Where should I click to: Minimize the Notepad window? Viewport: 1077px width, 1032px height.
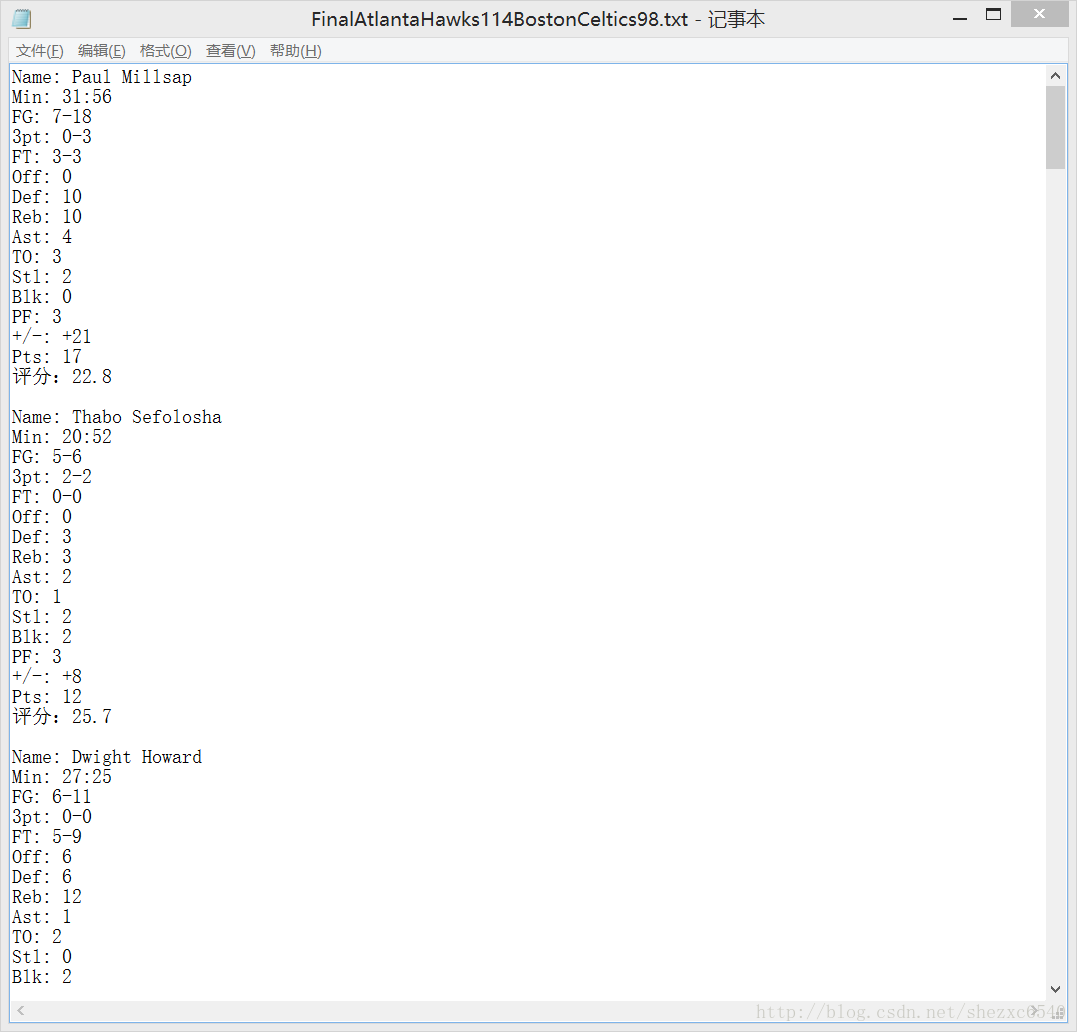point(960,18)
